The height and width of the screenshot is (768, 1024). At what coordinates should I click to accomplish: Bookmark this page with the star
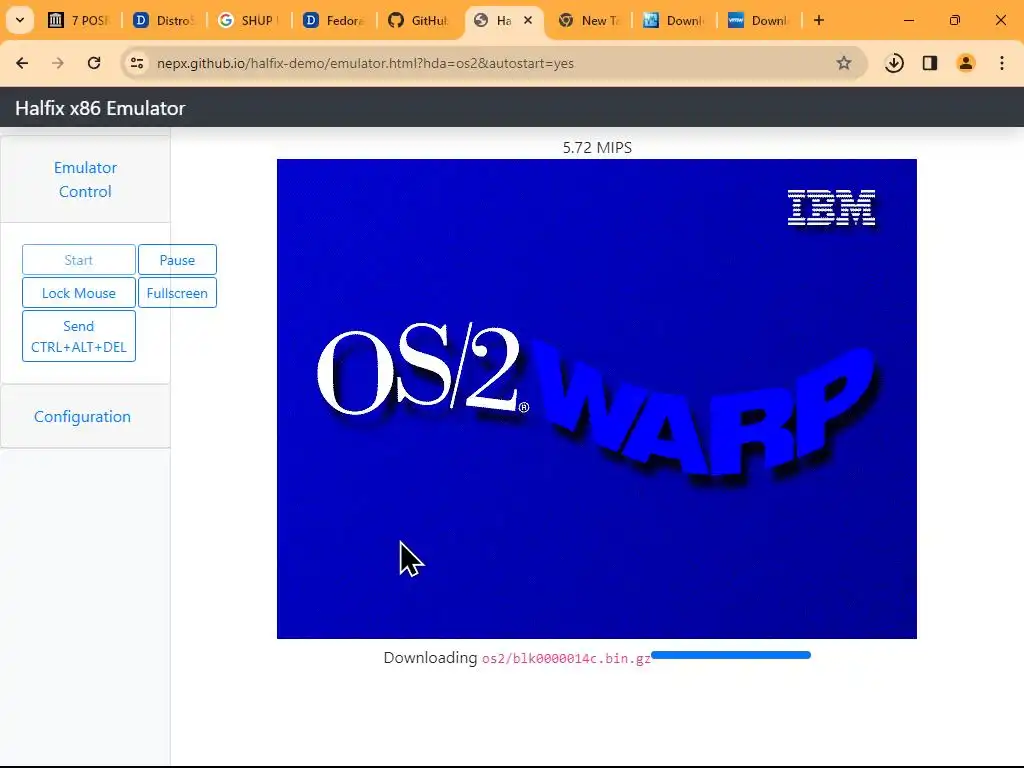point(844,63)
